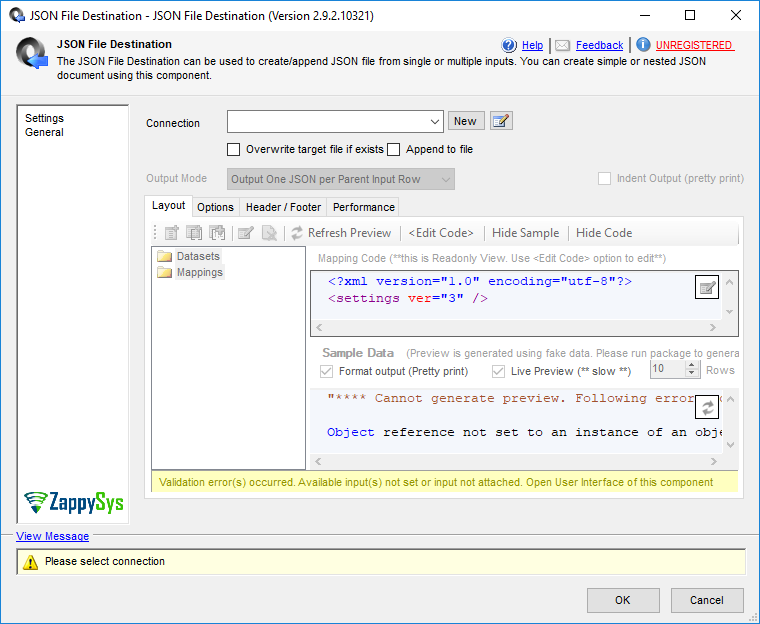
Task: Click the edit icon in Mapping Code box
Action: click(x=707, y=288)
